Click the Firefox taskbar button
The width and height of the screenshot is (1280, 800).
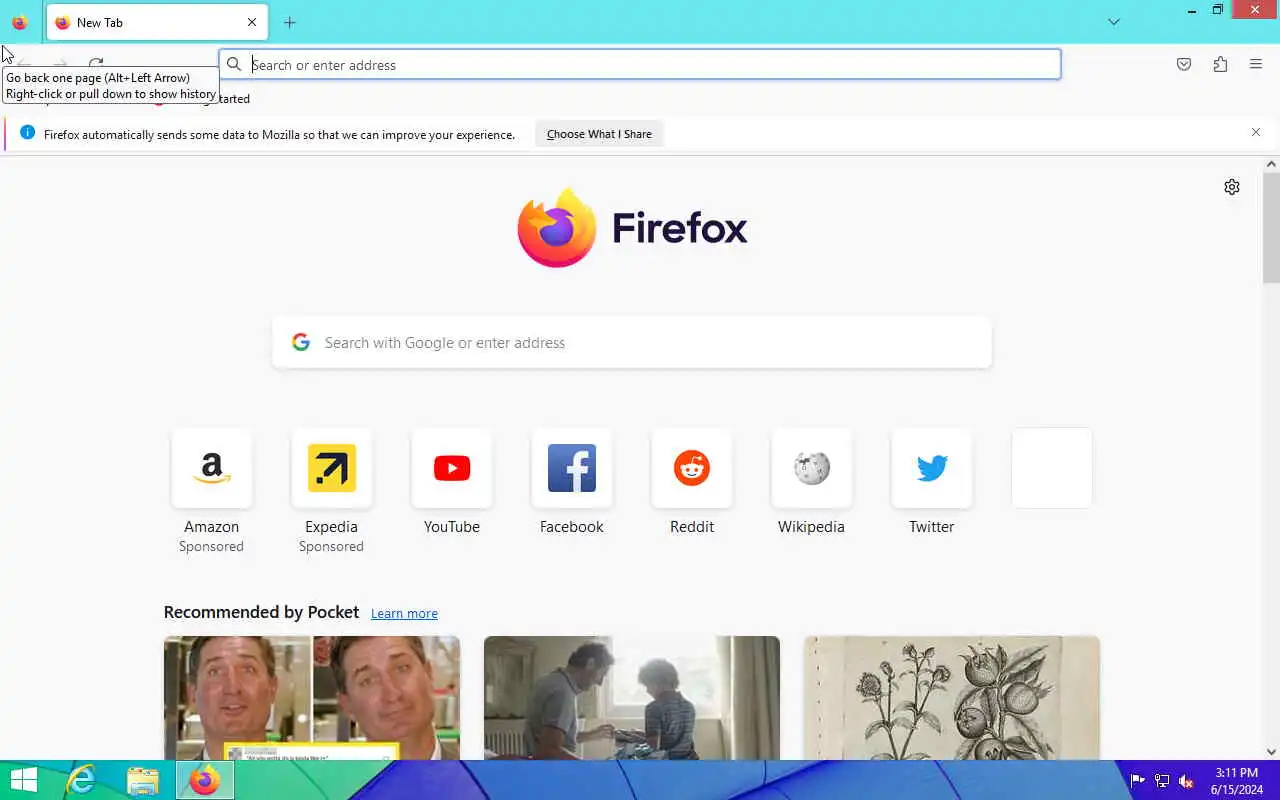click(205, 780)
